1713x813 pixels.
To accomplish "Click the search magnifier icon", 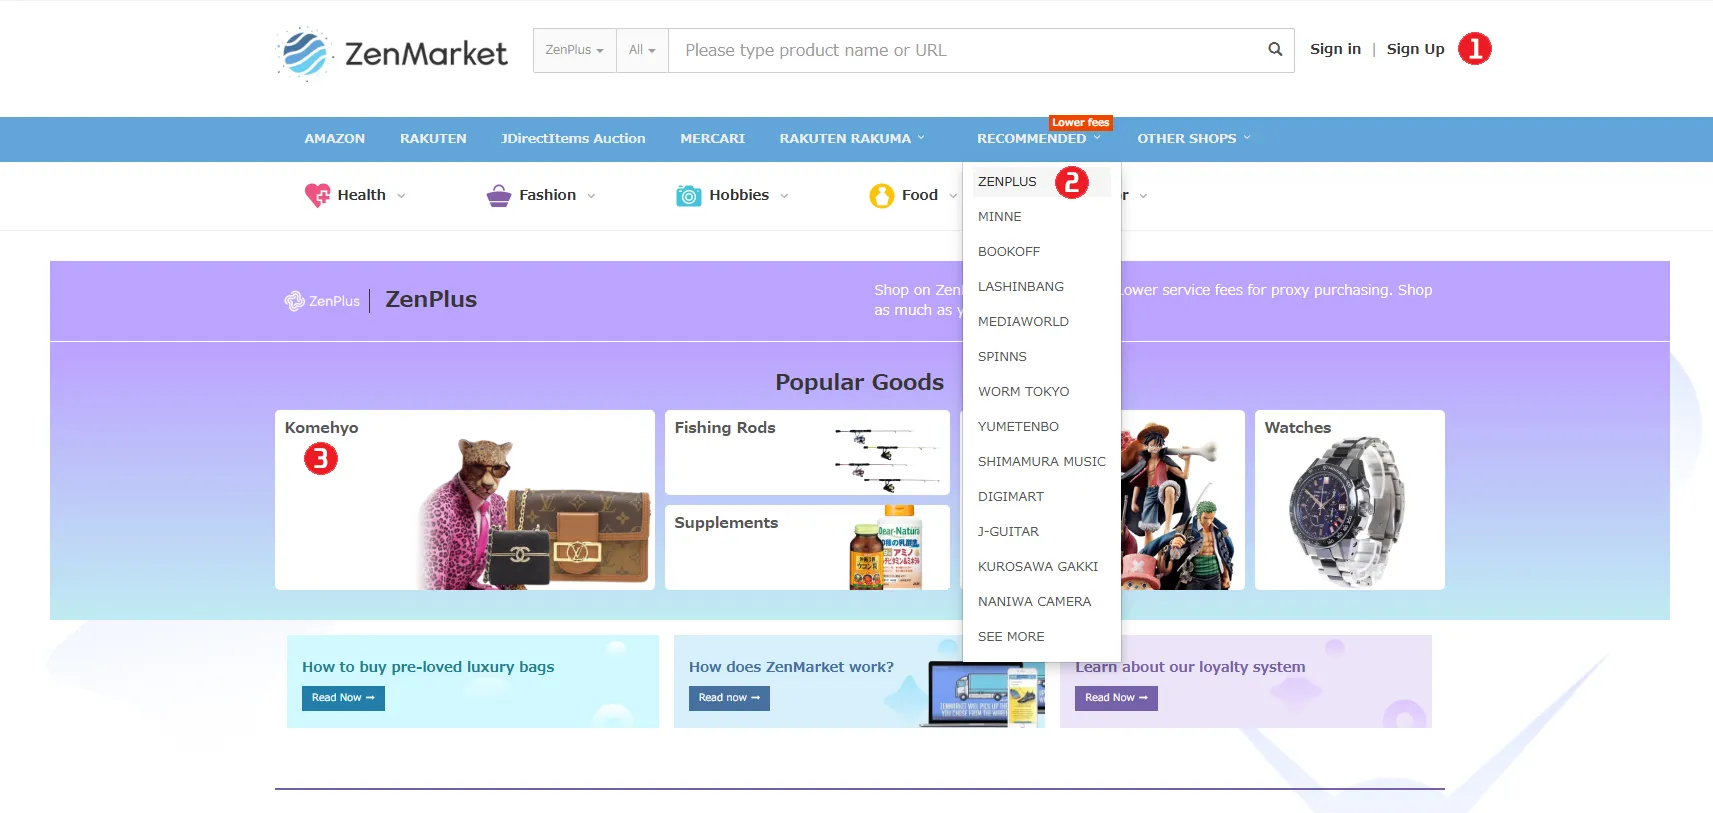I will click(1275, 49).
